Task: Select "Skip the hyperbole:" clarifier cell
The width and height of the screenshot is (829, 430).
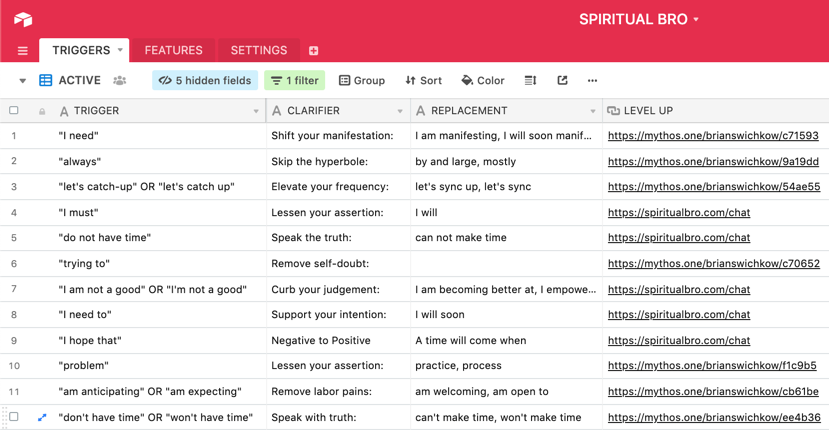Action: tap(338, 162)
